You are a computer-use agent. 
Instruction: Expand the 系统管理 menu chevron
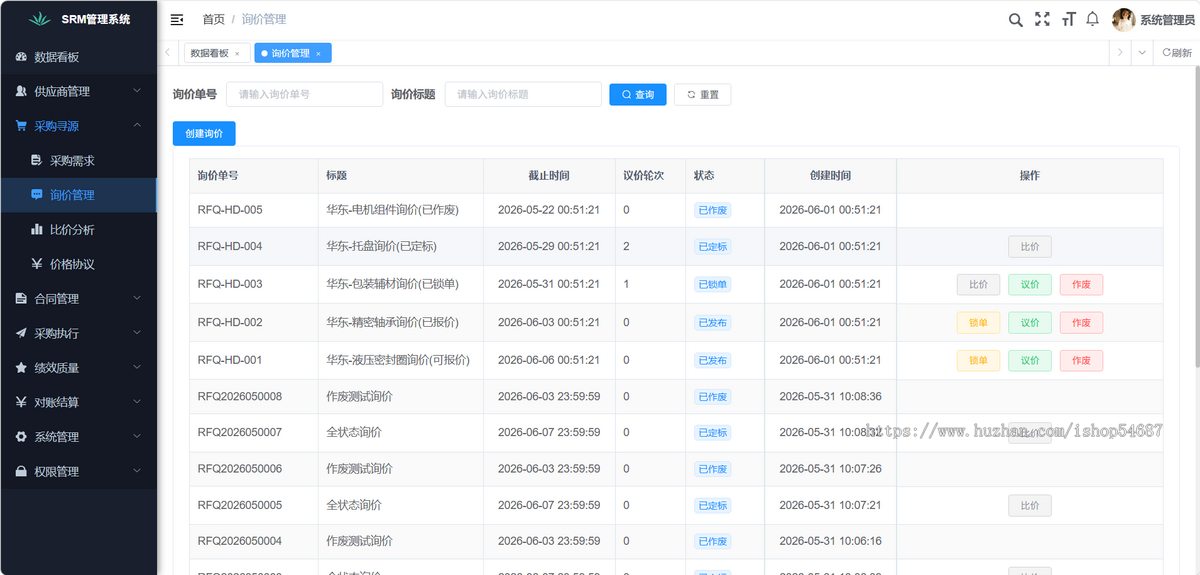pos(137,437)
